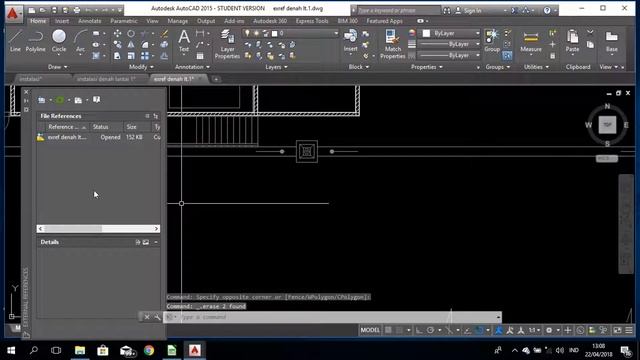The height and width of the screenshot is (360, 640).
Task: Activate the Move tool in Modify panel
Action: (x=117, y=33)
